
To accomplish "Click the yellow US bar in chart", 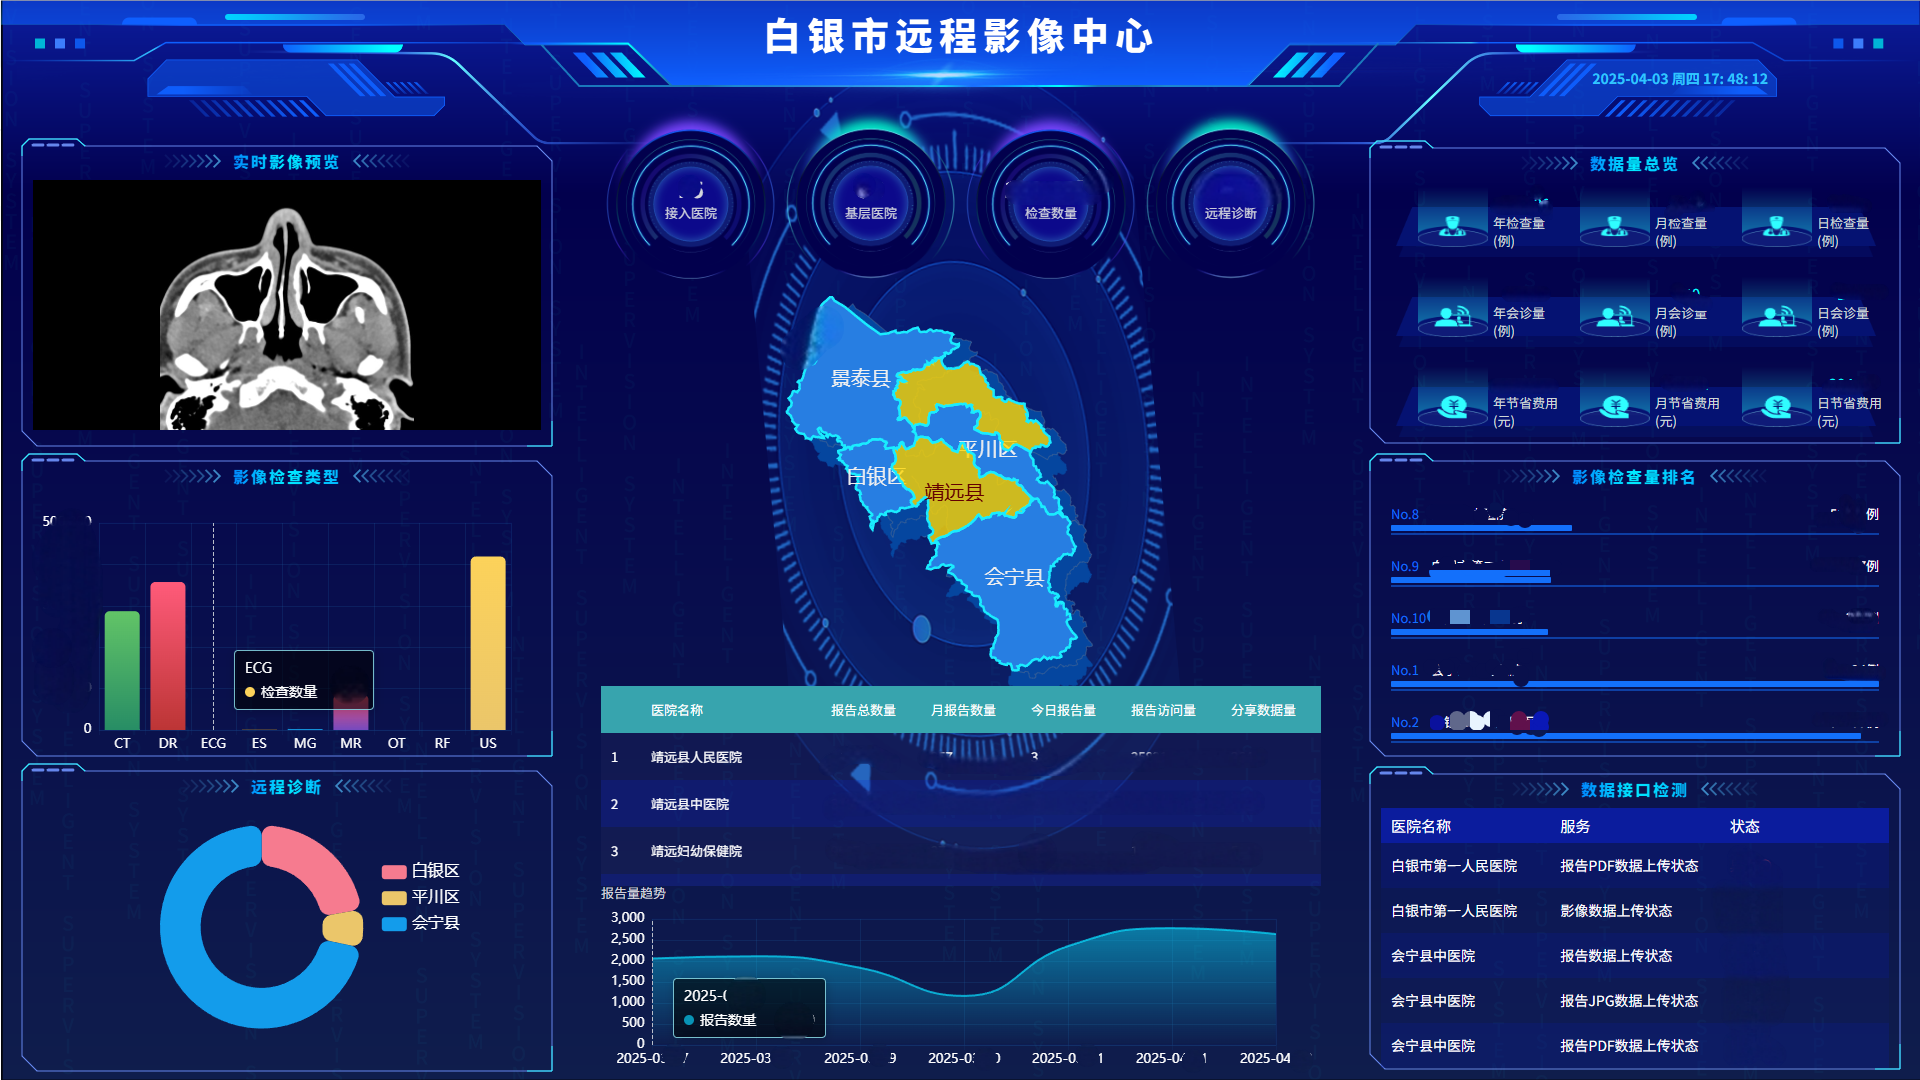I will pos(488,643).
